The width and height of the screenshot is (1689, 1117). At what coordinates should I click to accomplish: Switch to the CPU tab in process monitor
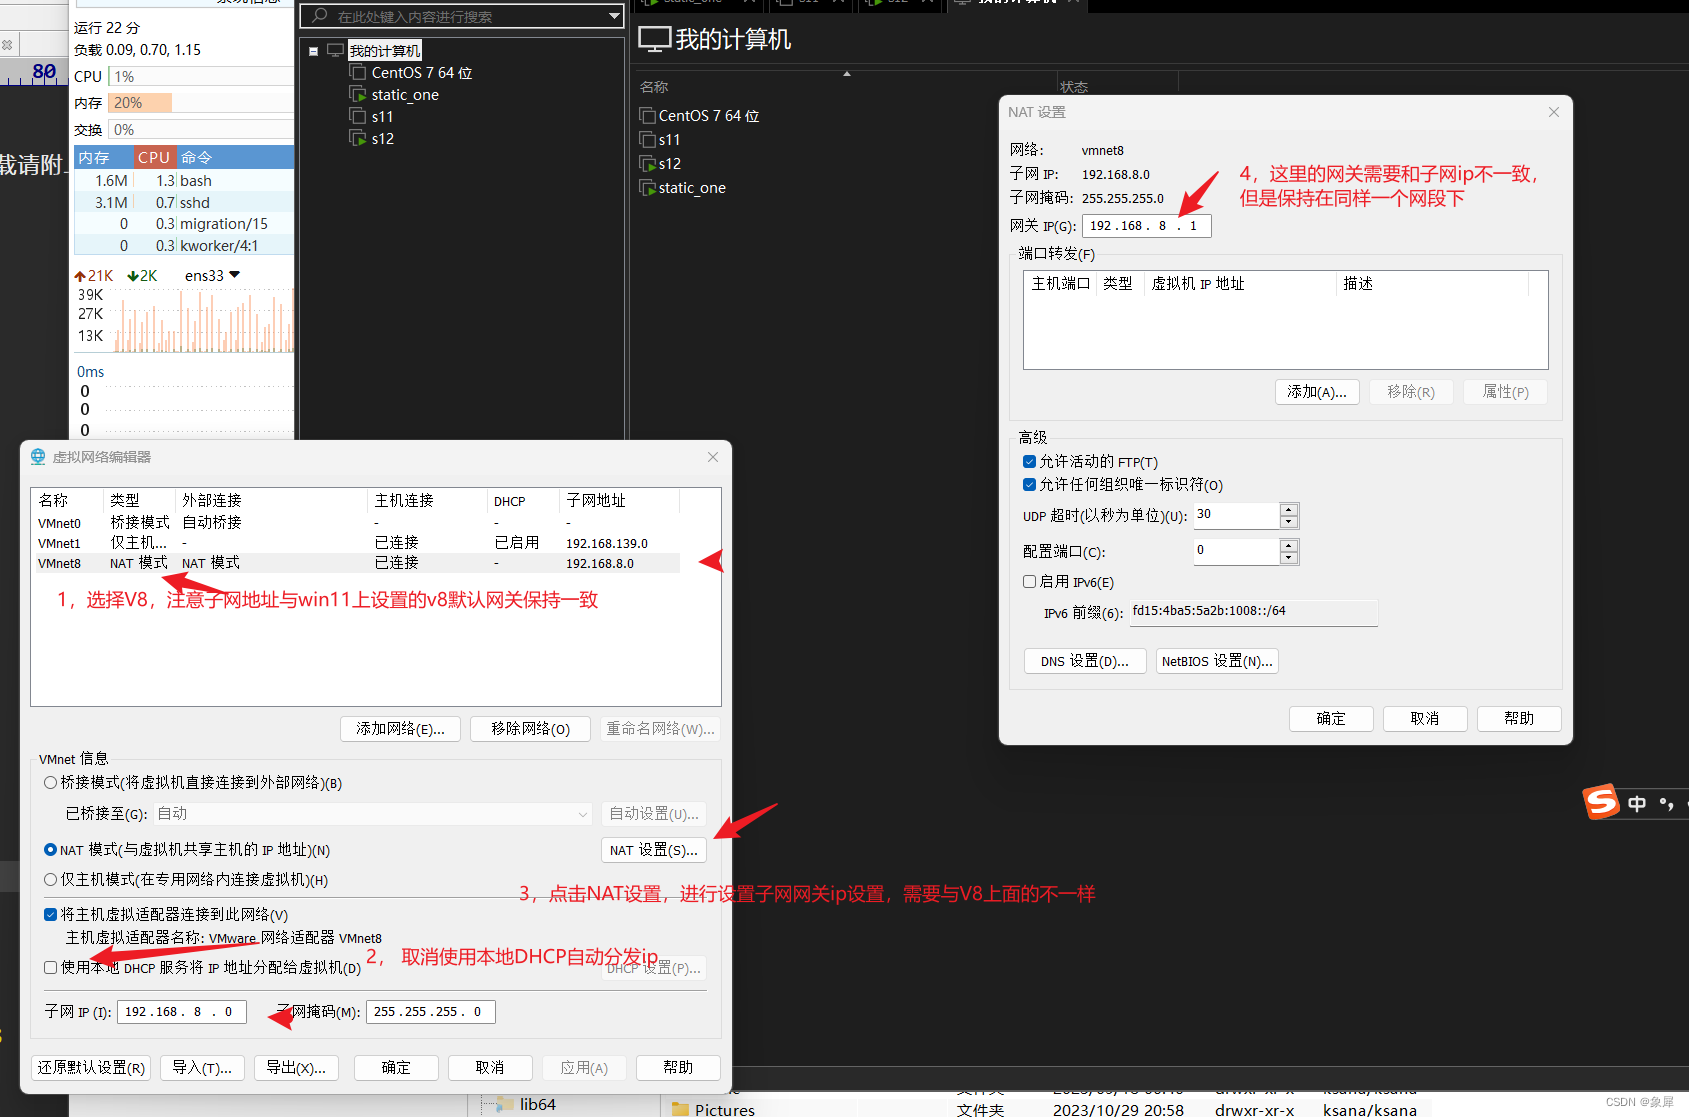coord(154,157)
